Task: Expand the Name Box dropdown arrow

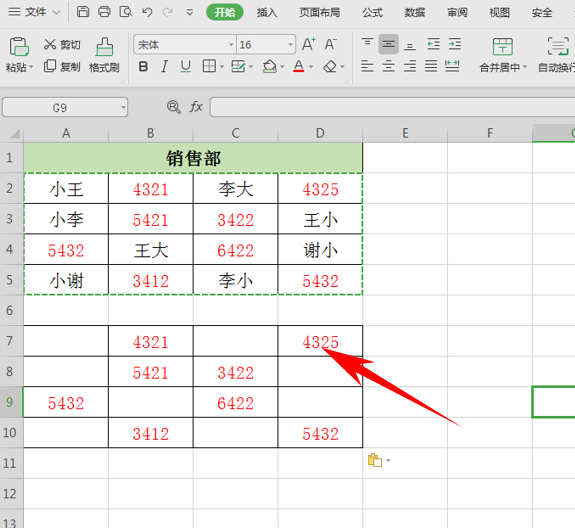Action: 123,107
